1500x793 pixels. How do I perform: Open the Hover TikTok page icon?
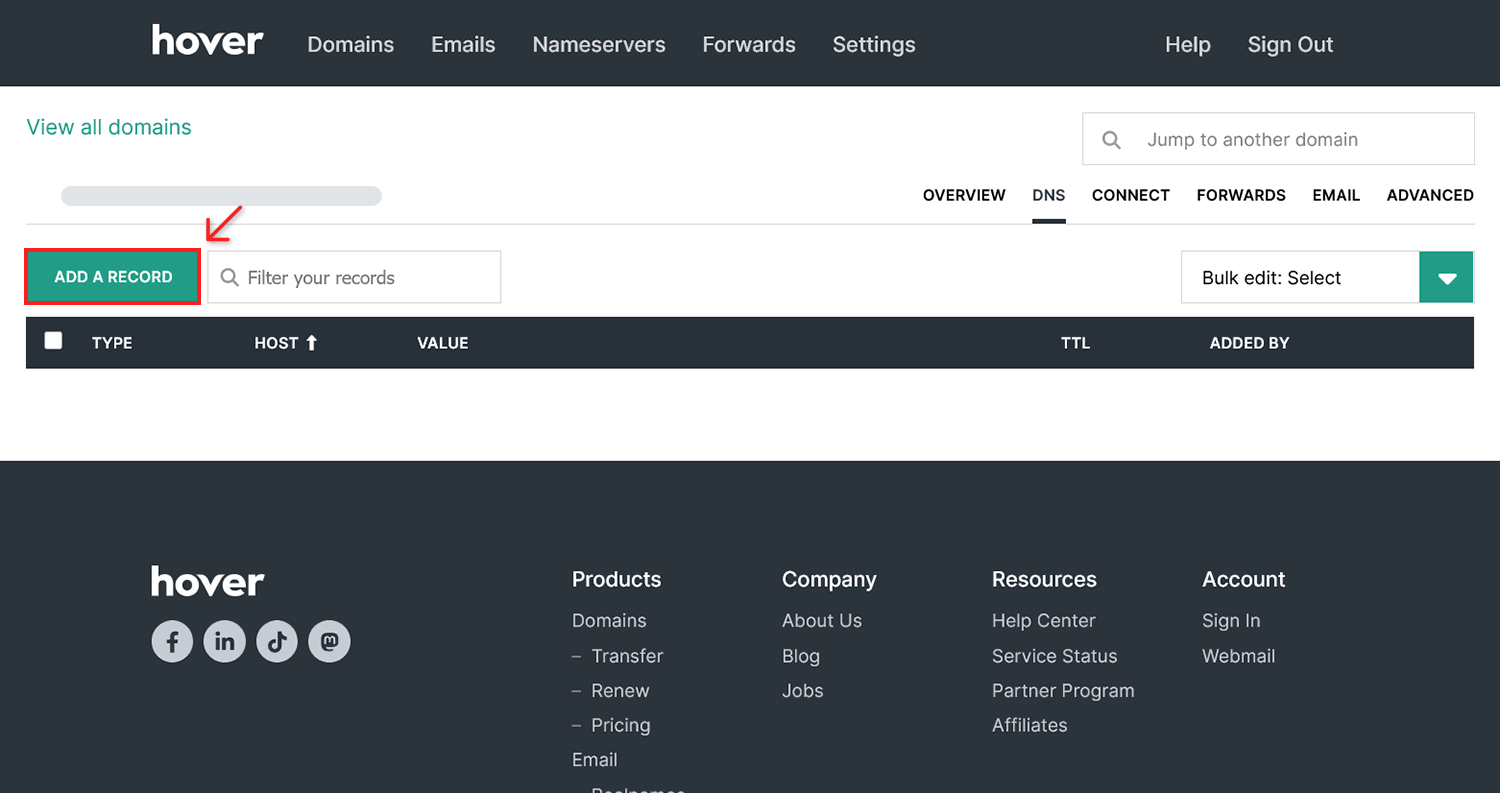click(277, 641)
